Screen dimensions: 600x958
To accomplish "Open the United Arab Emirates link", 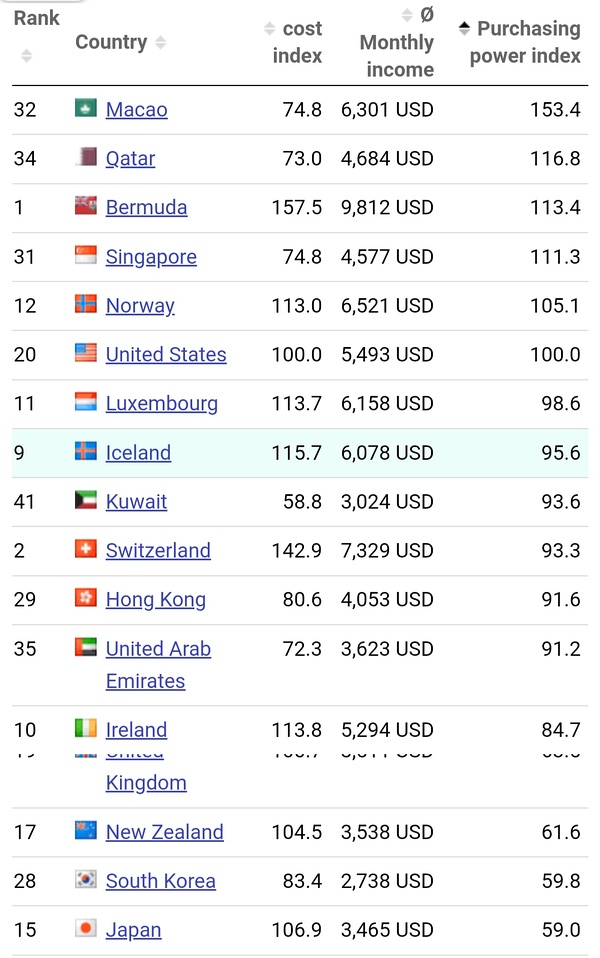I will pyautogui.click(x=158, y=664).
